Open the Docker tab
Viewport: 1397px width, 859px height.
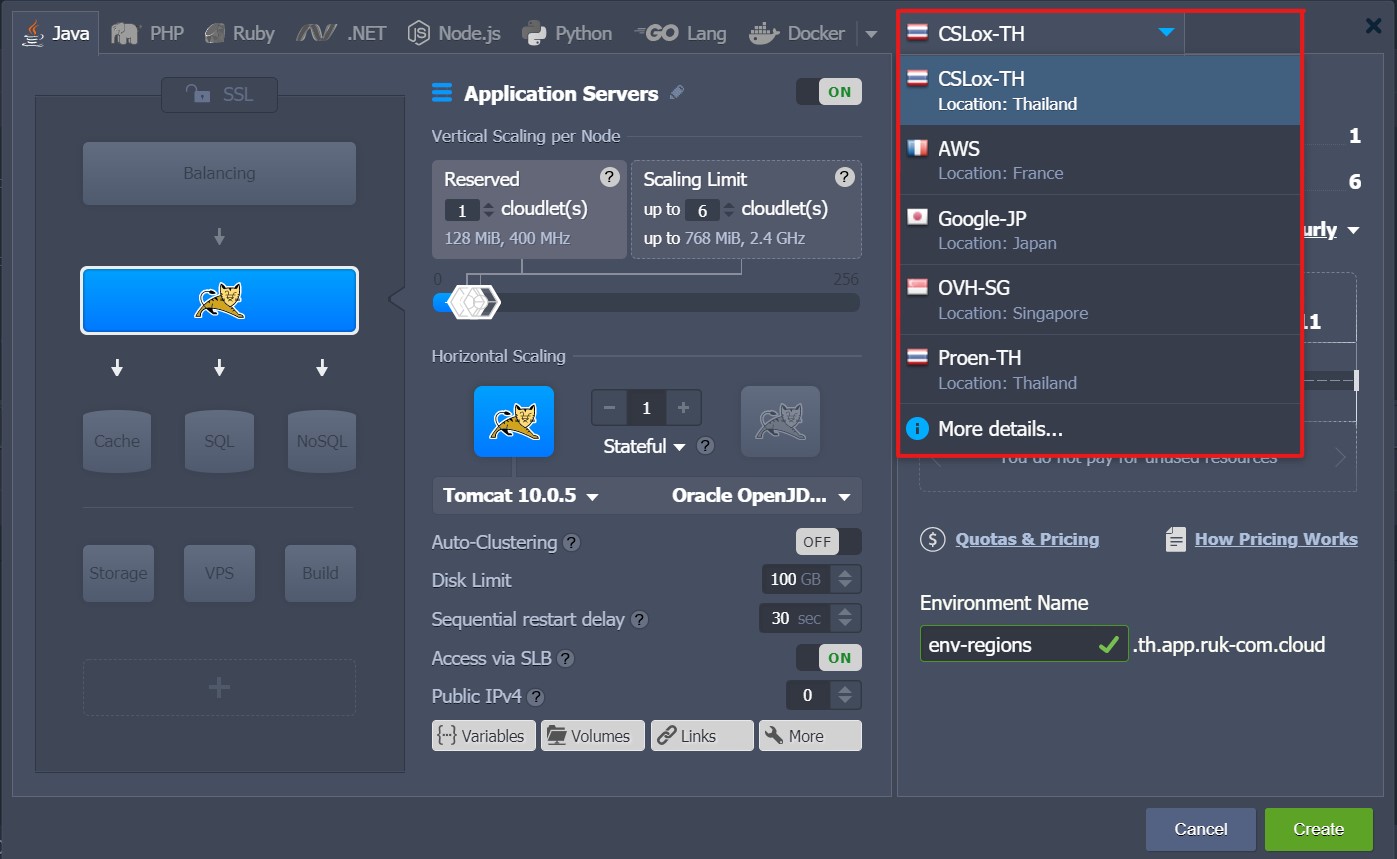coord(797,33)
